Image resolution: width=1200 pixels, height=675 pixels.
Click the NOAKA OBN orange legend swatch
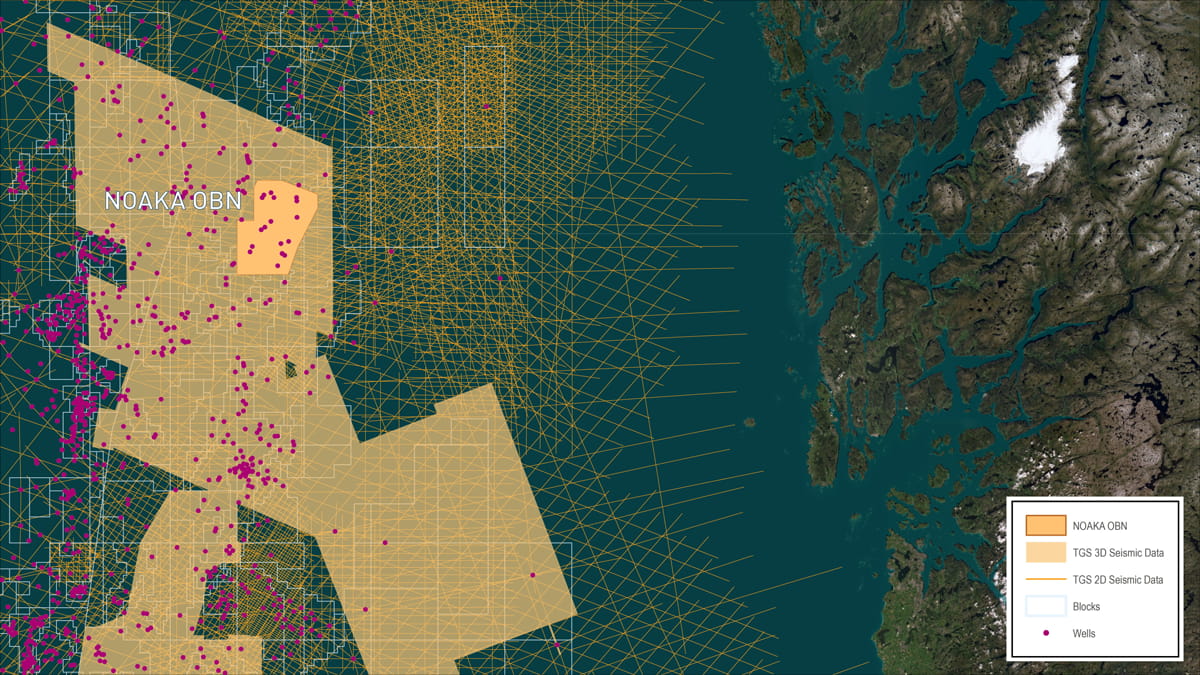pos(1045,524)
